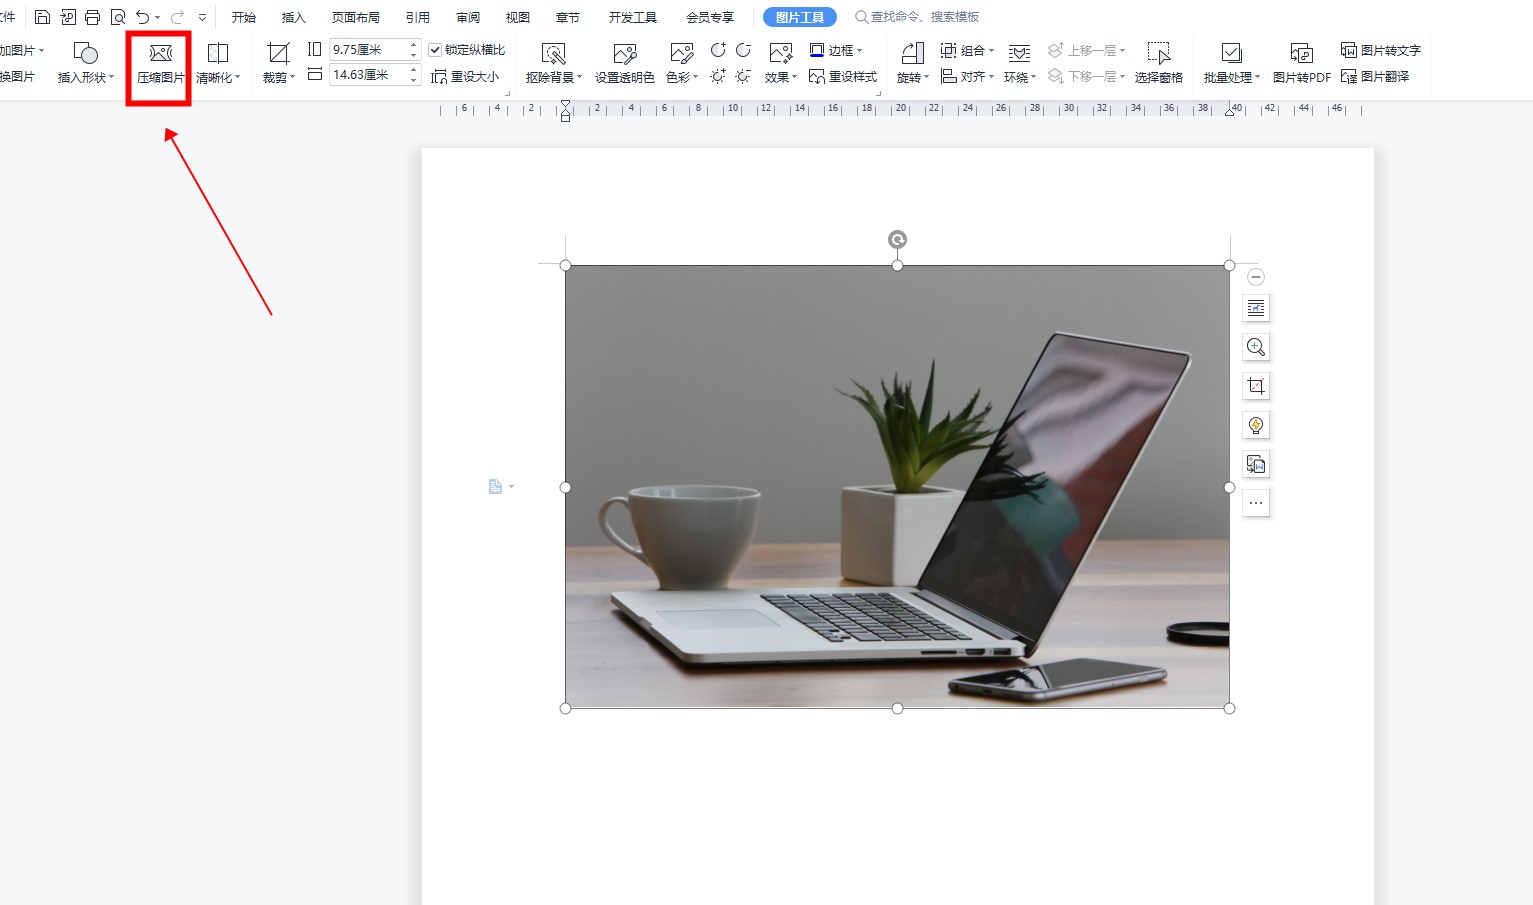Toggle the 锁定纵横比 lock aspect ratio checkbox
This screenshot has height=905, width=1533.
tap(435, 50)
